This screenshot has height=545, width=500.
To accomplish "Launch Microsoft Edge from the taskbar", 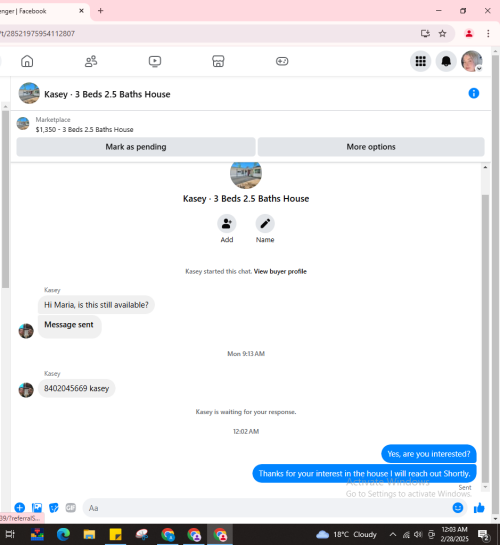I will (63, 534).
